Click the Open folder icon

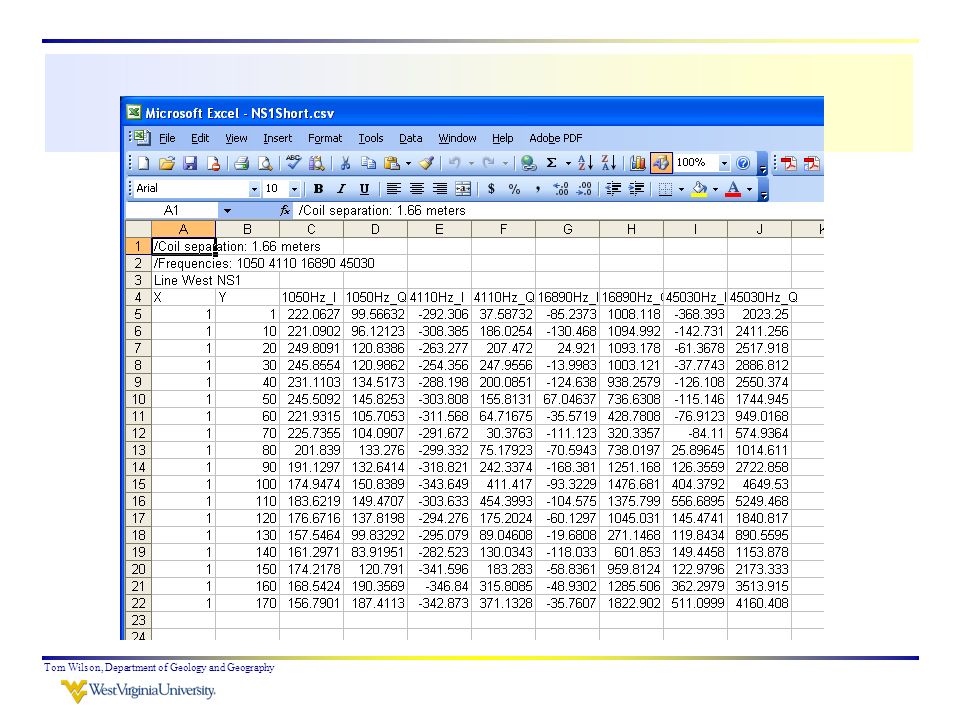point(167,163)
